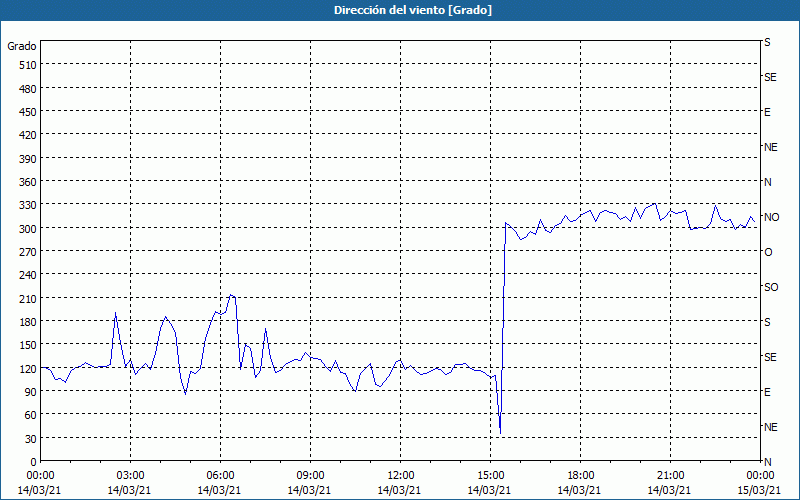Click the 06:00 time axis label
800x500 pixels.
pyautogui.click(x=220, y=476)
